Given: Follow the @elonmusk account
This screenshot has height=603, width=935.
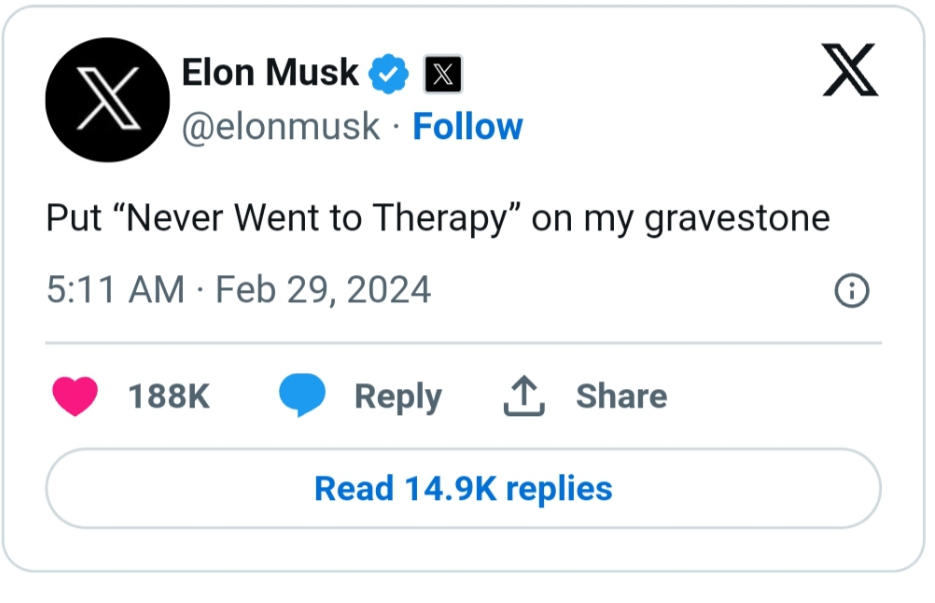Looking at the screenshot, I should point(468,126).
